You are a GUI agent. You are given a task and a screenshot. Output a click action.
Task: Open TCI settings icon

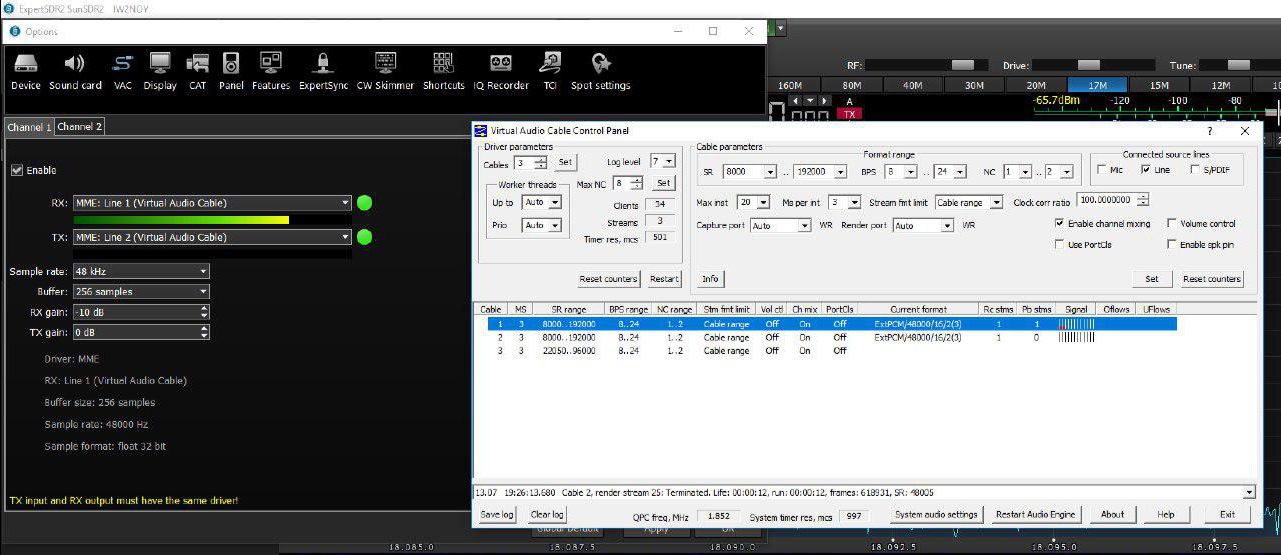tap(550, 64)
